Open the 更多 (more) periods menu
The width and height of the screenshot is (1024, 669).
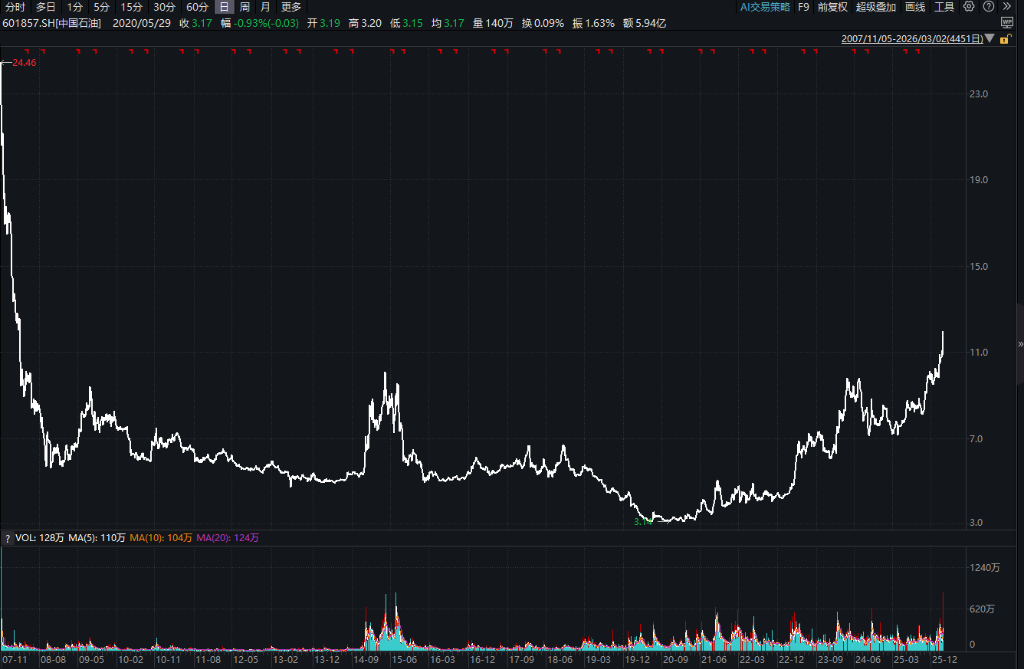(291, 6)
